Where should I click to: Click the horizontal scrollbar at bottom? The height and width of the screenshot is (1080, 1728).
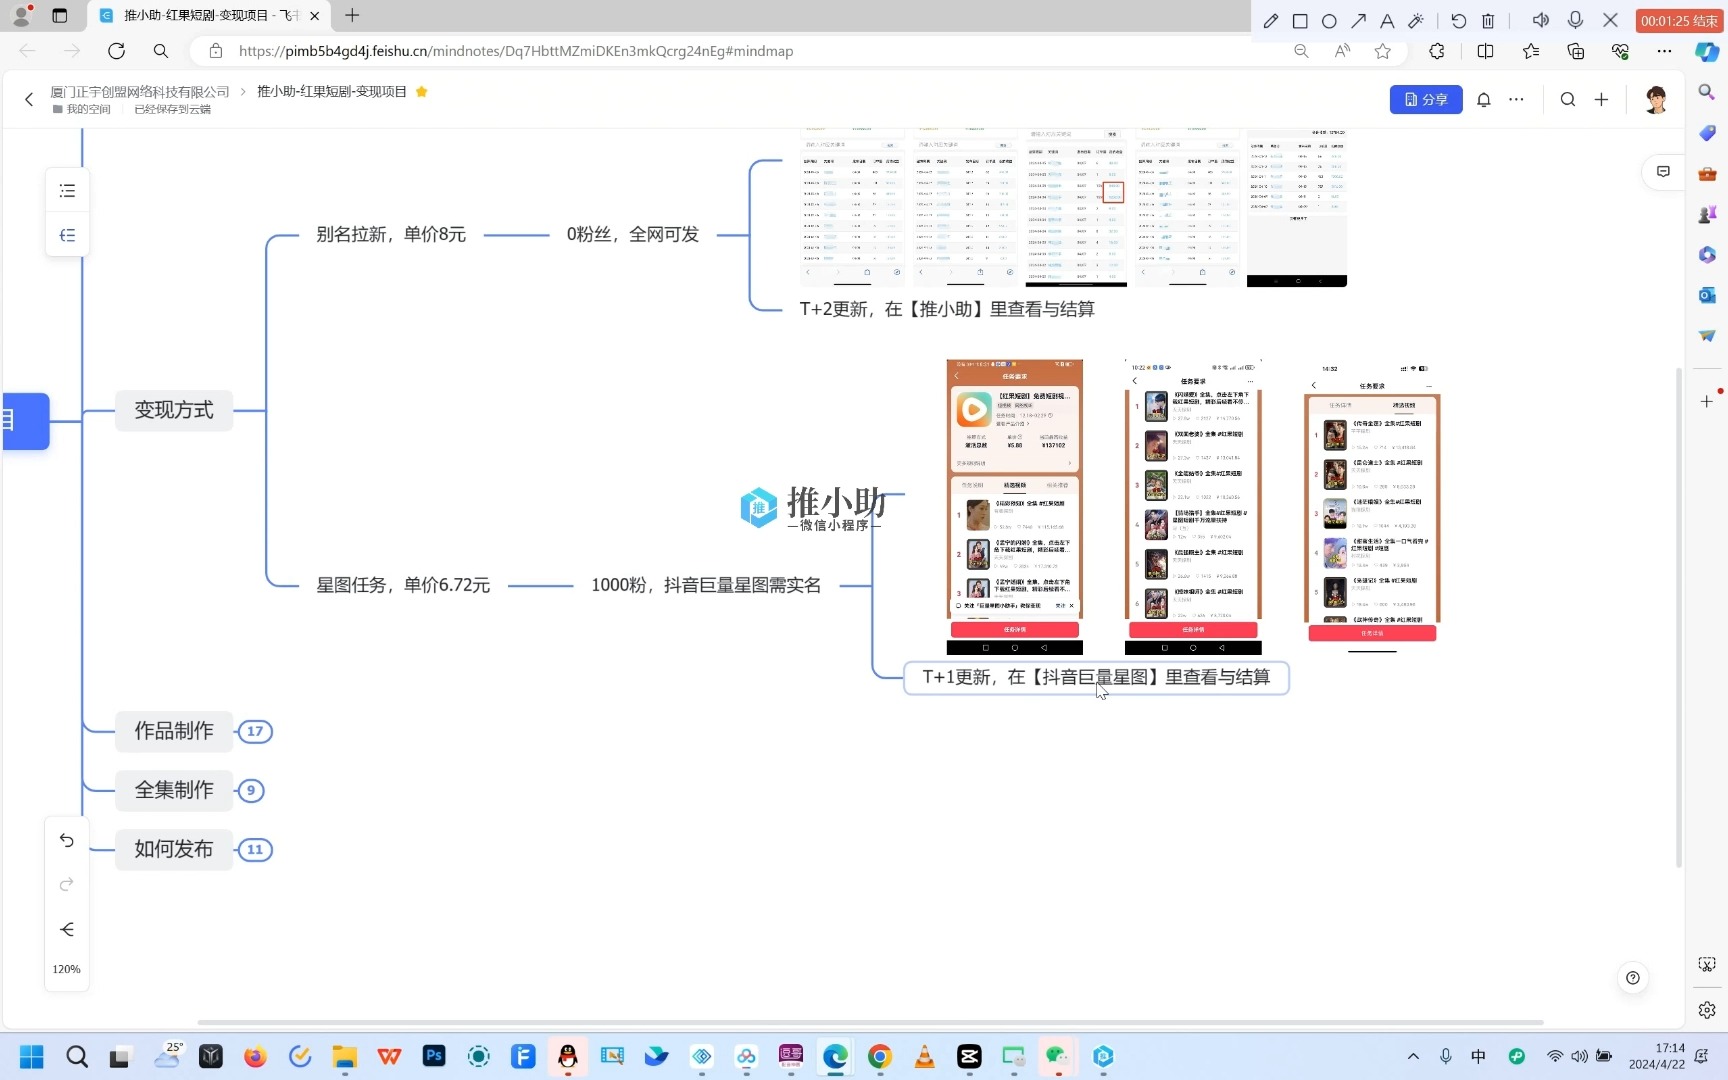[870, 1022]
